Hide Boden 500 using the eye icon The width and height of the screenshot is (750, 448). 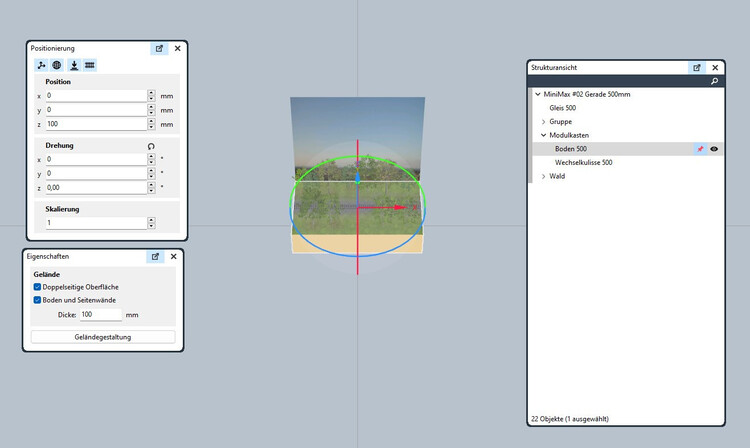(714, 149)
